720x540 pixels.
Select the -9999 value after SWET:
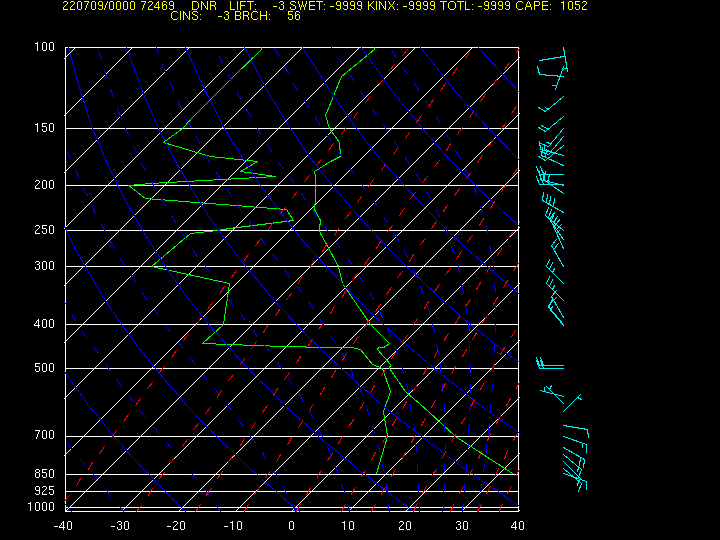(x=348, y=6)
